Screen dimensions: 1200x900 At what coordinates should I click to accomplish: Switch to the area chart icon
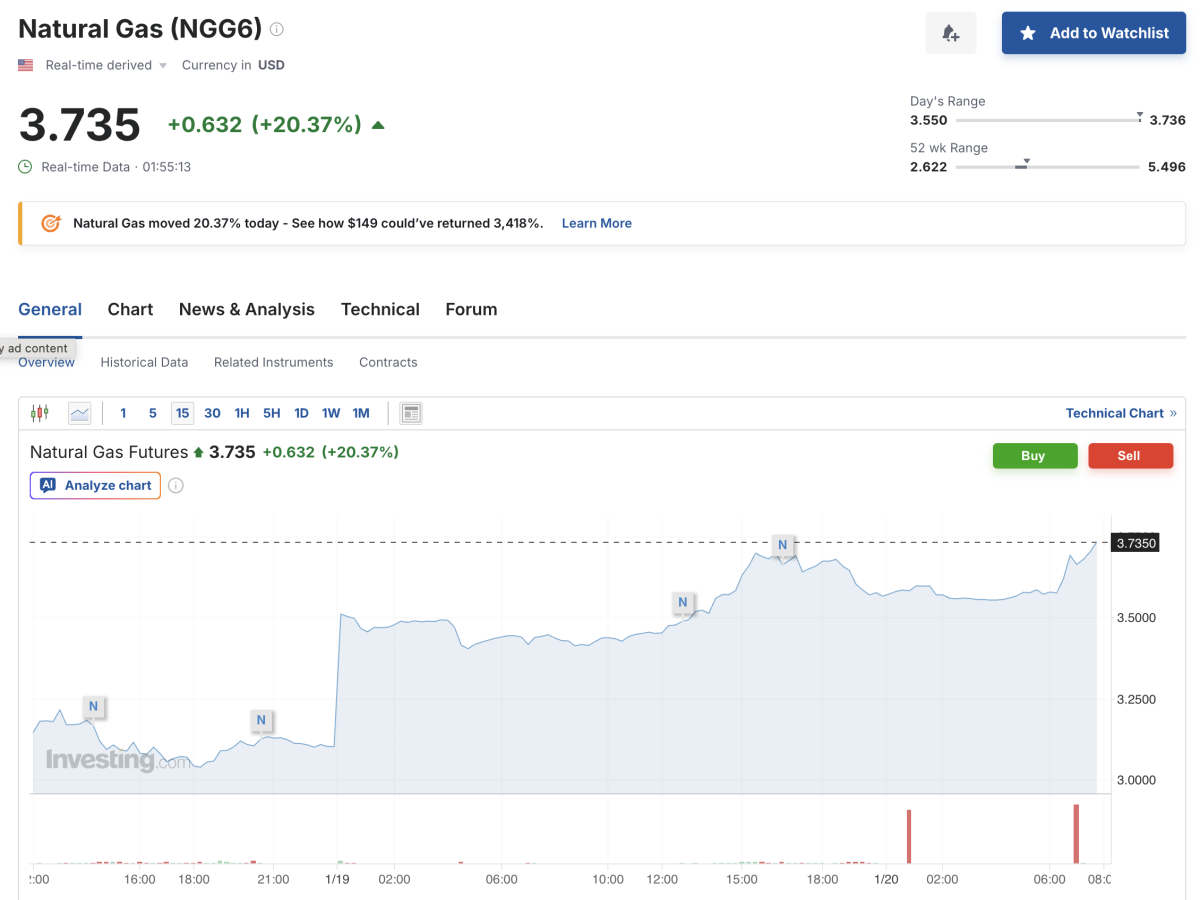[79, 413]
